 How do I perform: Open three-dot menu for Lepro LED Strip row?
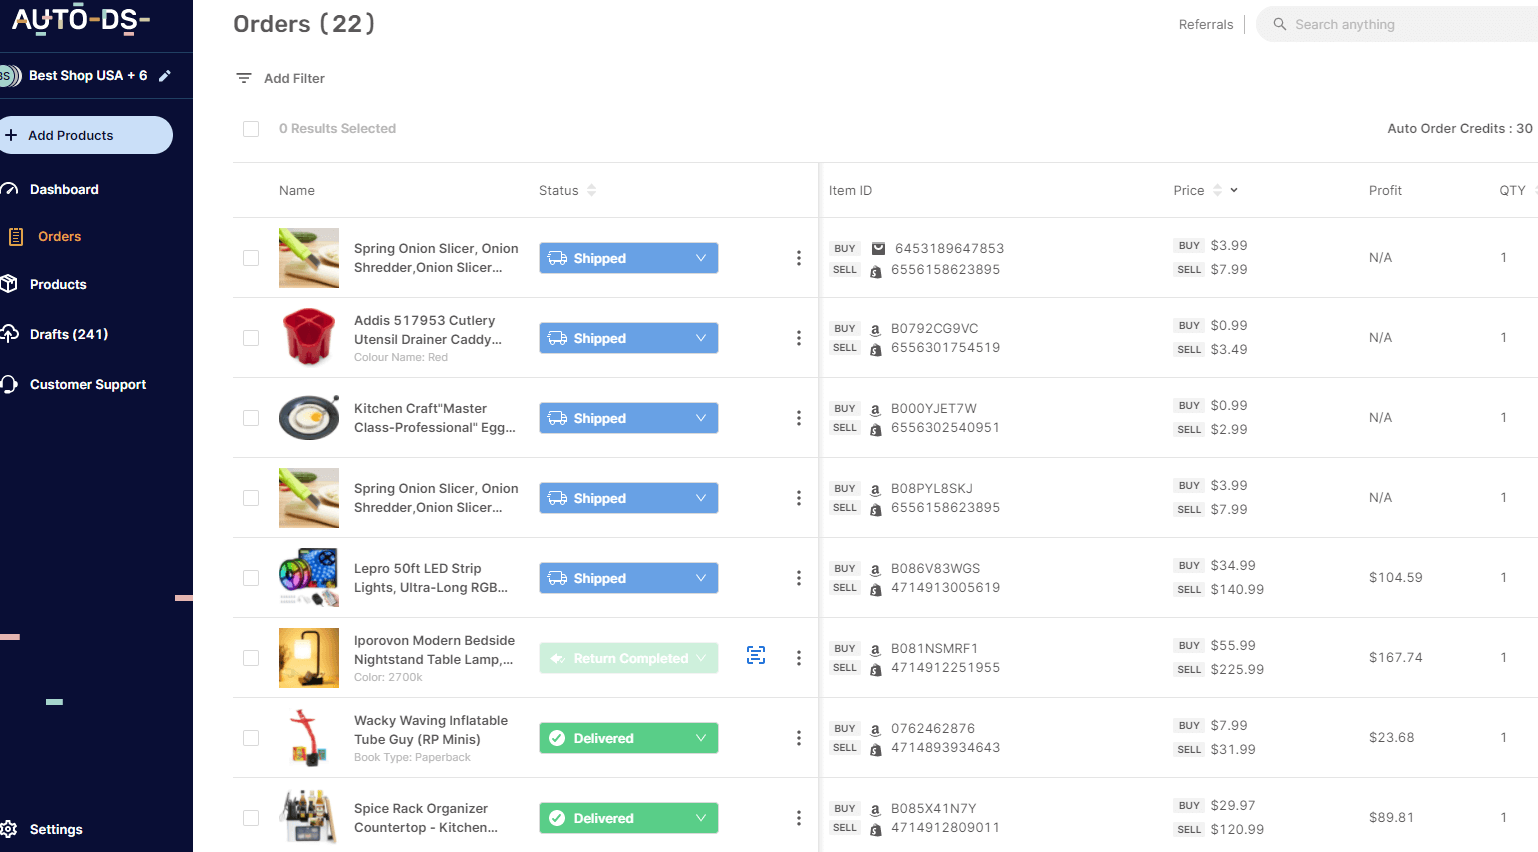tap(798, 578)
